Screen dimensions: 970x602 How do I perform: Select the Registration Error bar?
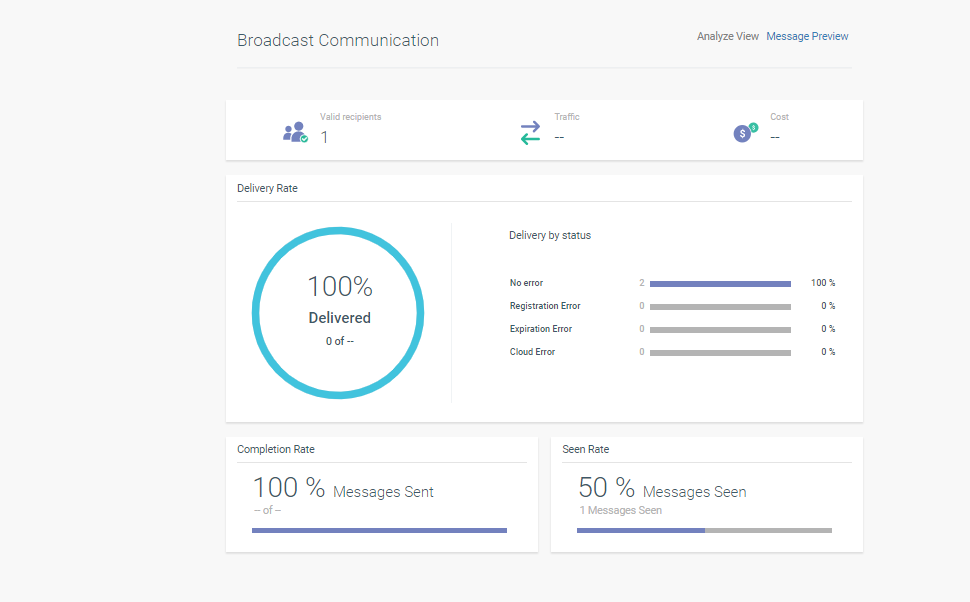click(720, 307)
